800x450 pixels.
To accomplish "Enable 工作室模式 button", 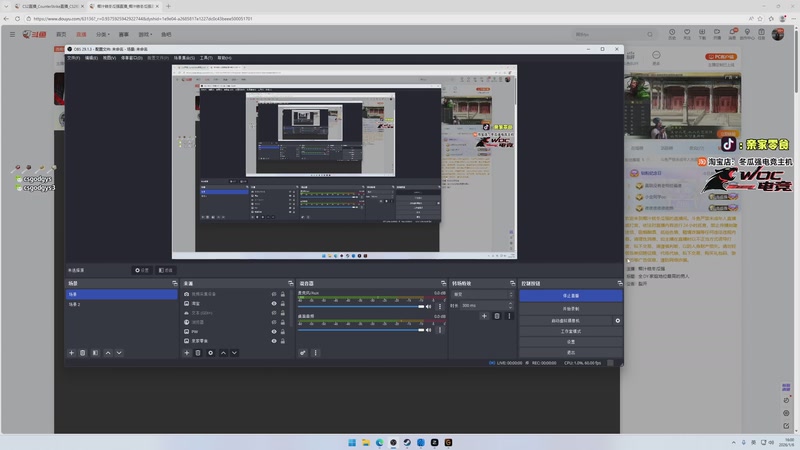I will tap(570, 332).
